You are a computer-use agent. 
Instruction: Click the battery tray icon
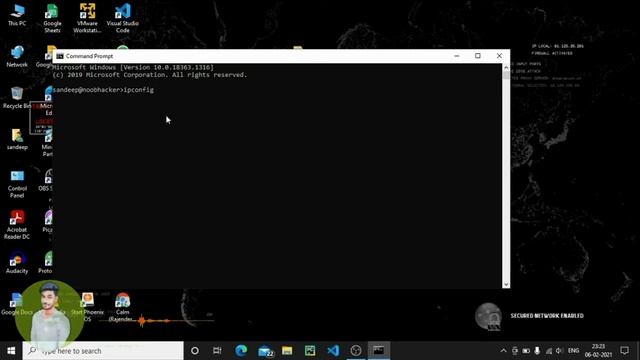(x=526, y=351)
